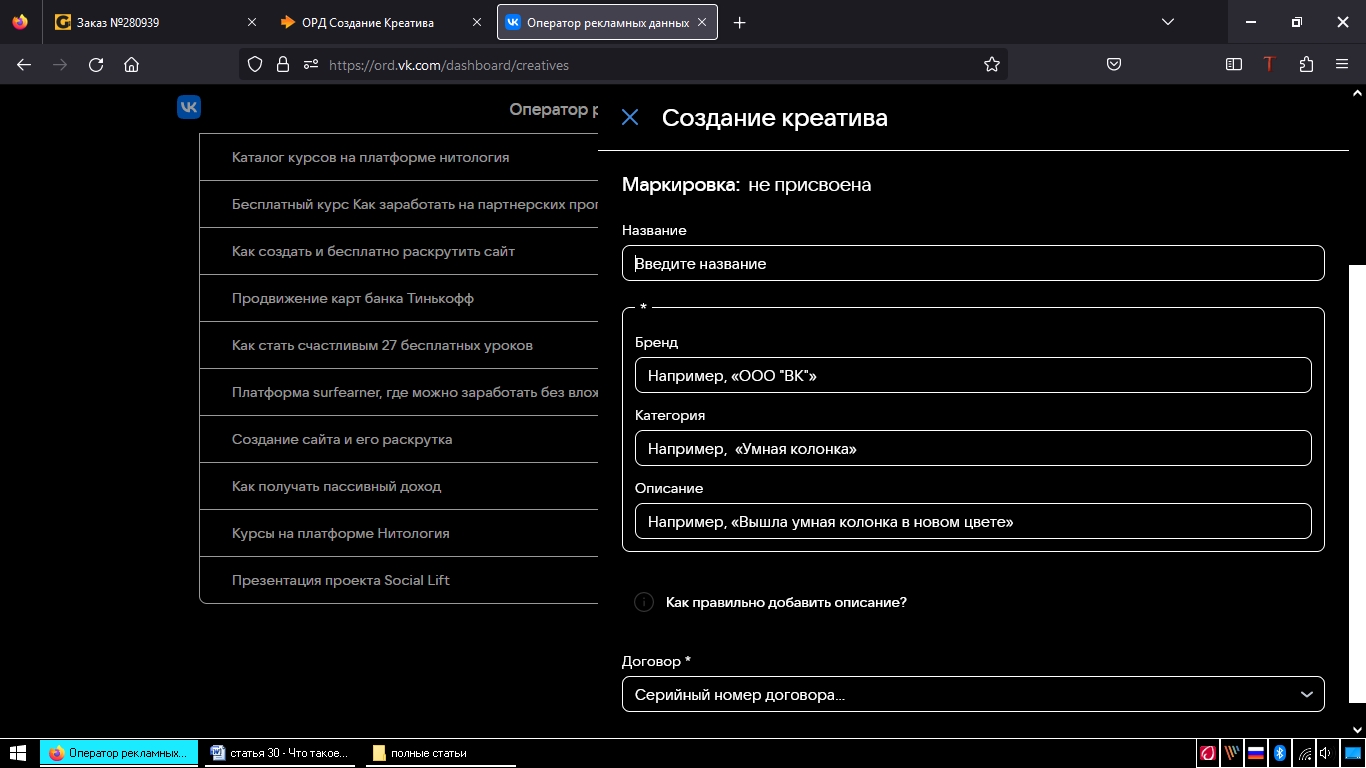Open the volume speaker tray icon
This screenshot has height=768, width=1366.
pyautogui.click(x=1327, y=753)
